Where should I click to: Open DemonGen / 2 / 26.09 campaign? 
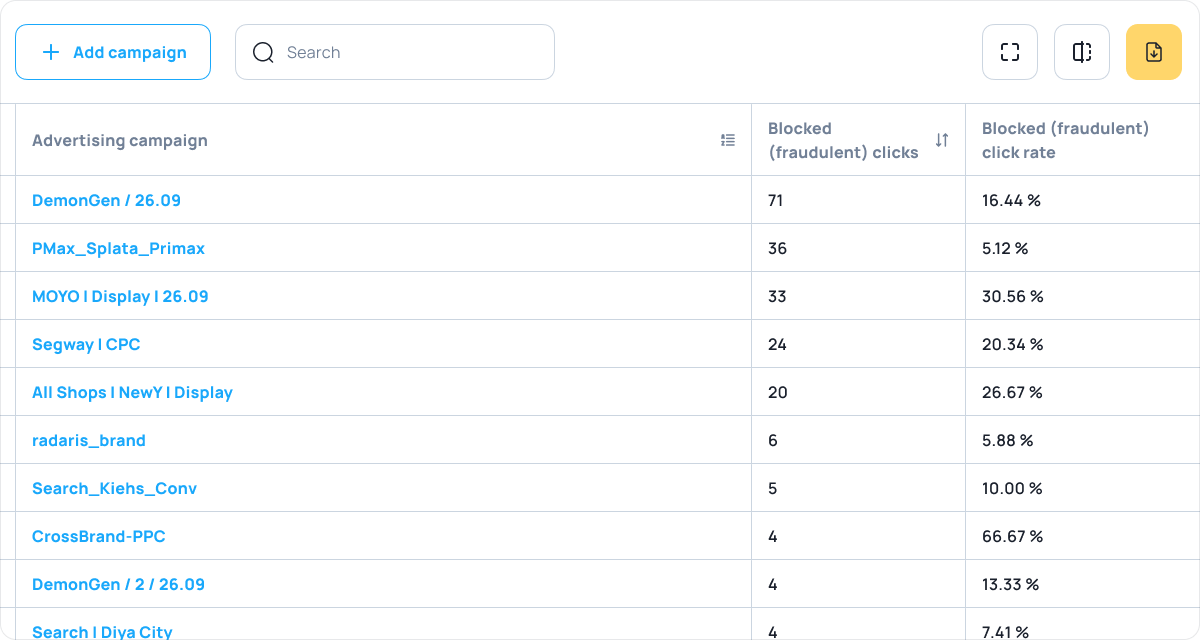[x=118, y=584]
